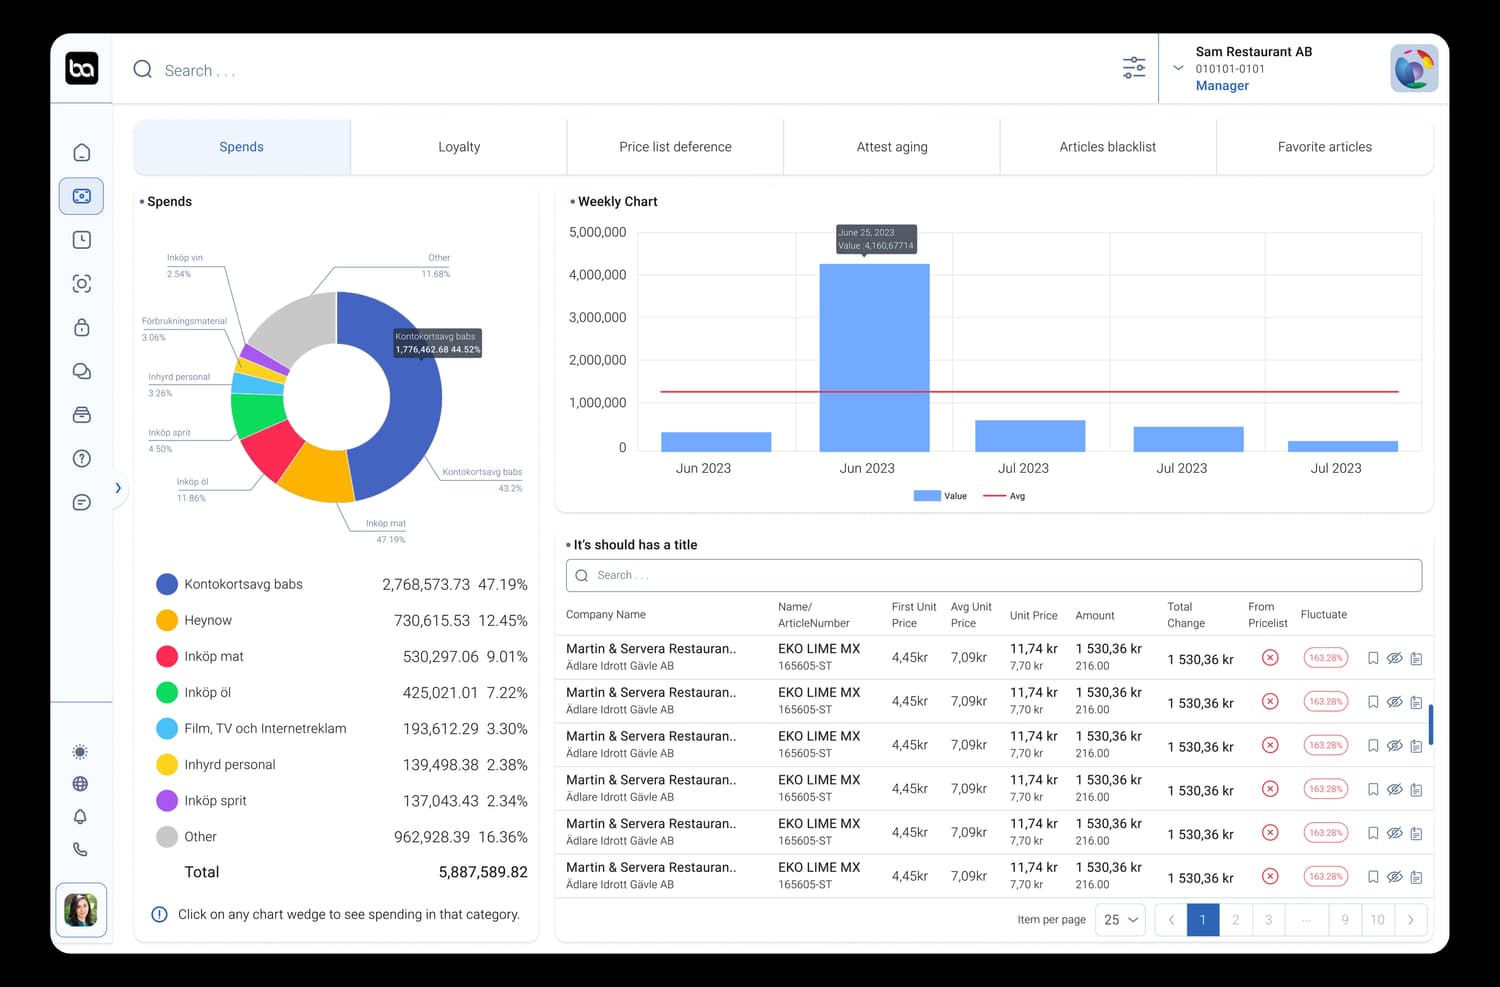Expand the account selector chevron near Sam Restaurant AB
The width and height of the screenshot is (1500, 987).
[x=1180, y=68]
